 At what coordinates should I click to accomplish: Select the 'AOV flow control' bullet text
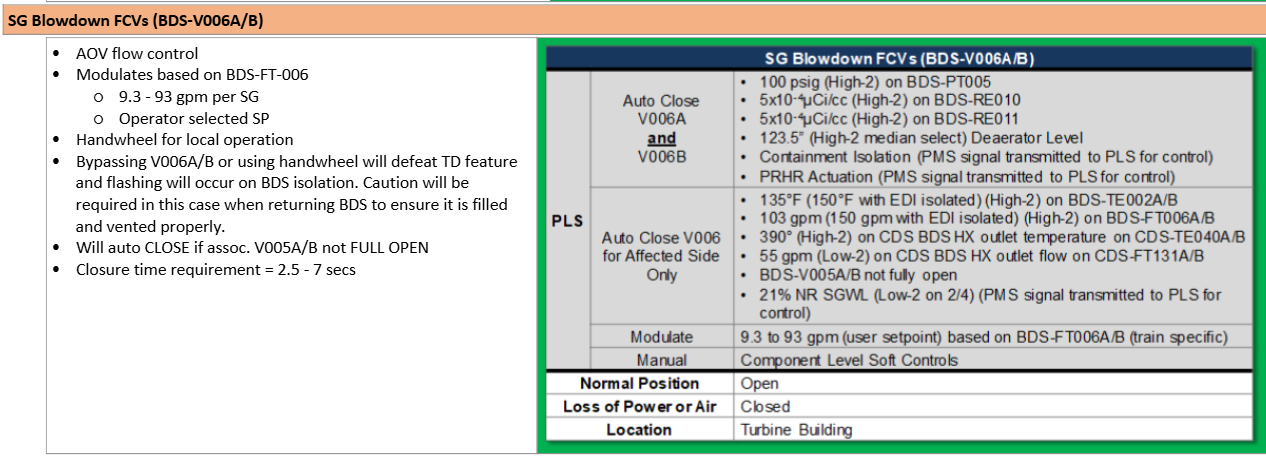137,53
